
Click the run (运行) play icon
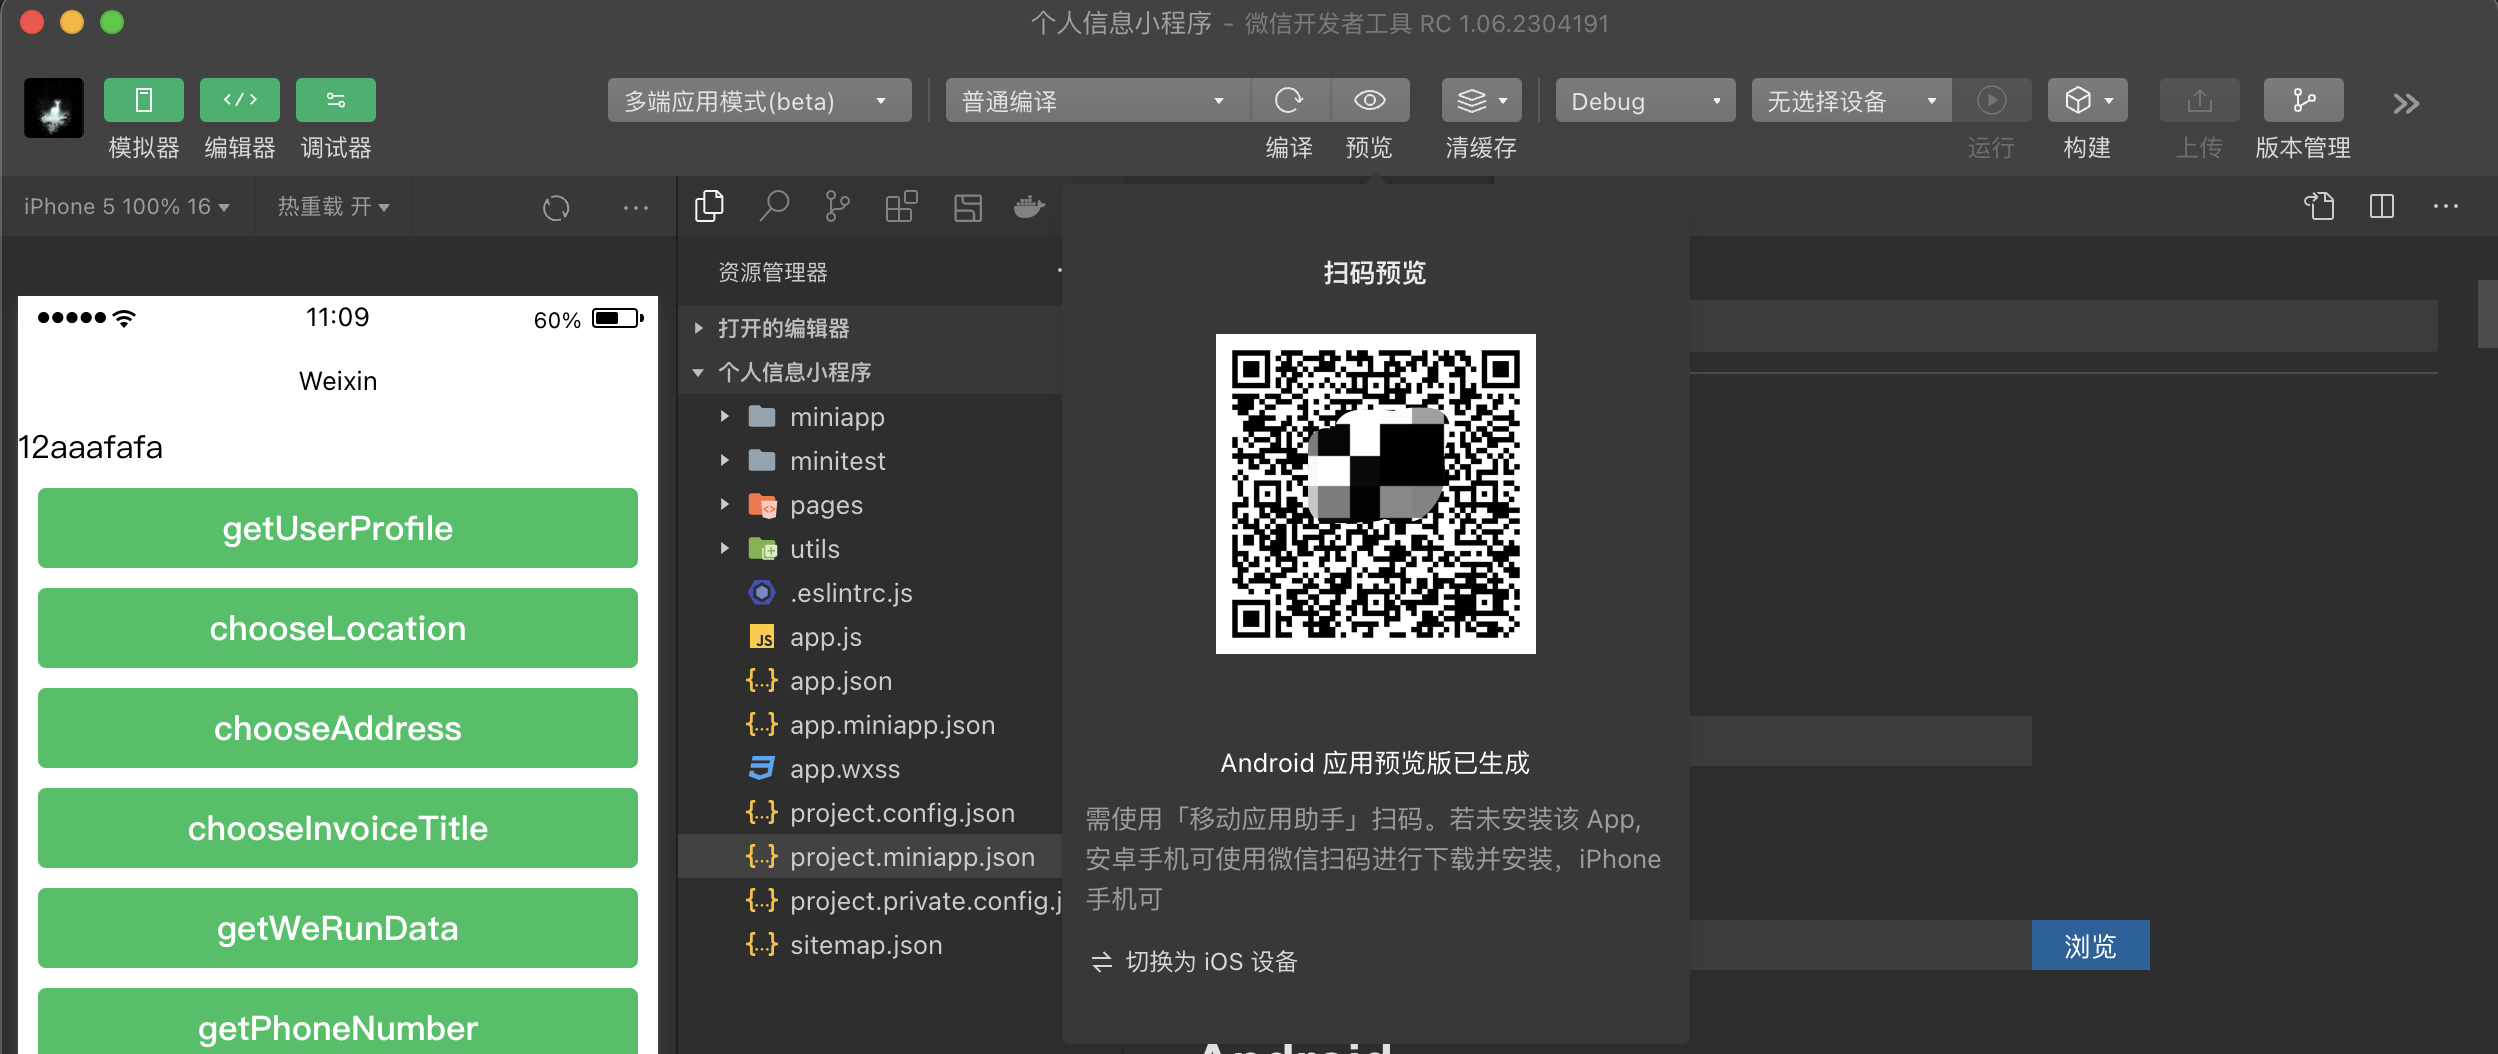click(1991, 100)
